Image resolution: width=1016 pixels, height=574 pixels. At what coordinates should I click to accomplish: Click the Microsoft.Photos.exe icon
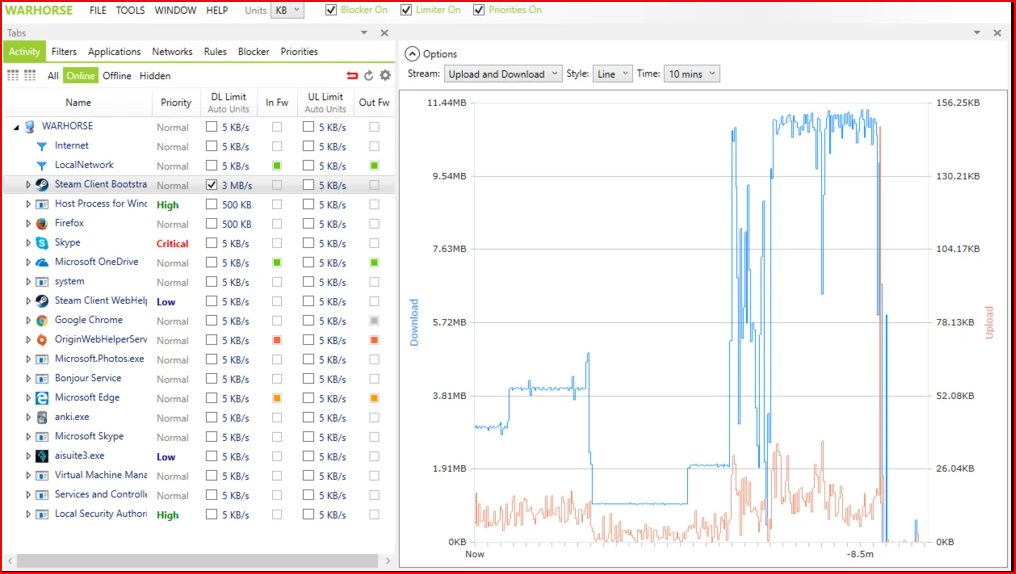(x=42, y=360)
